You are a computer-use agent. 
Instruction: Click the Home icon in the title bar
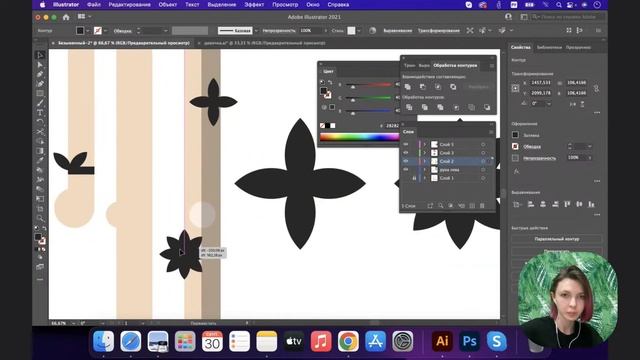66,17
